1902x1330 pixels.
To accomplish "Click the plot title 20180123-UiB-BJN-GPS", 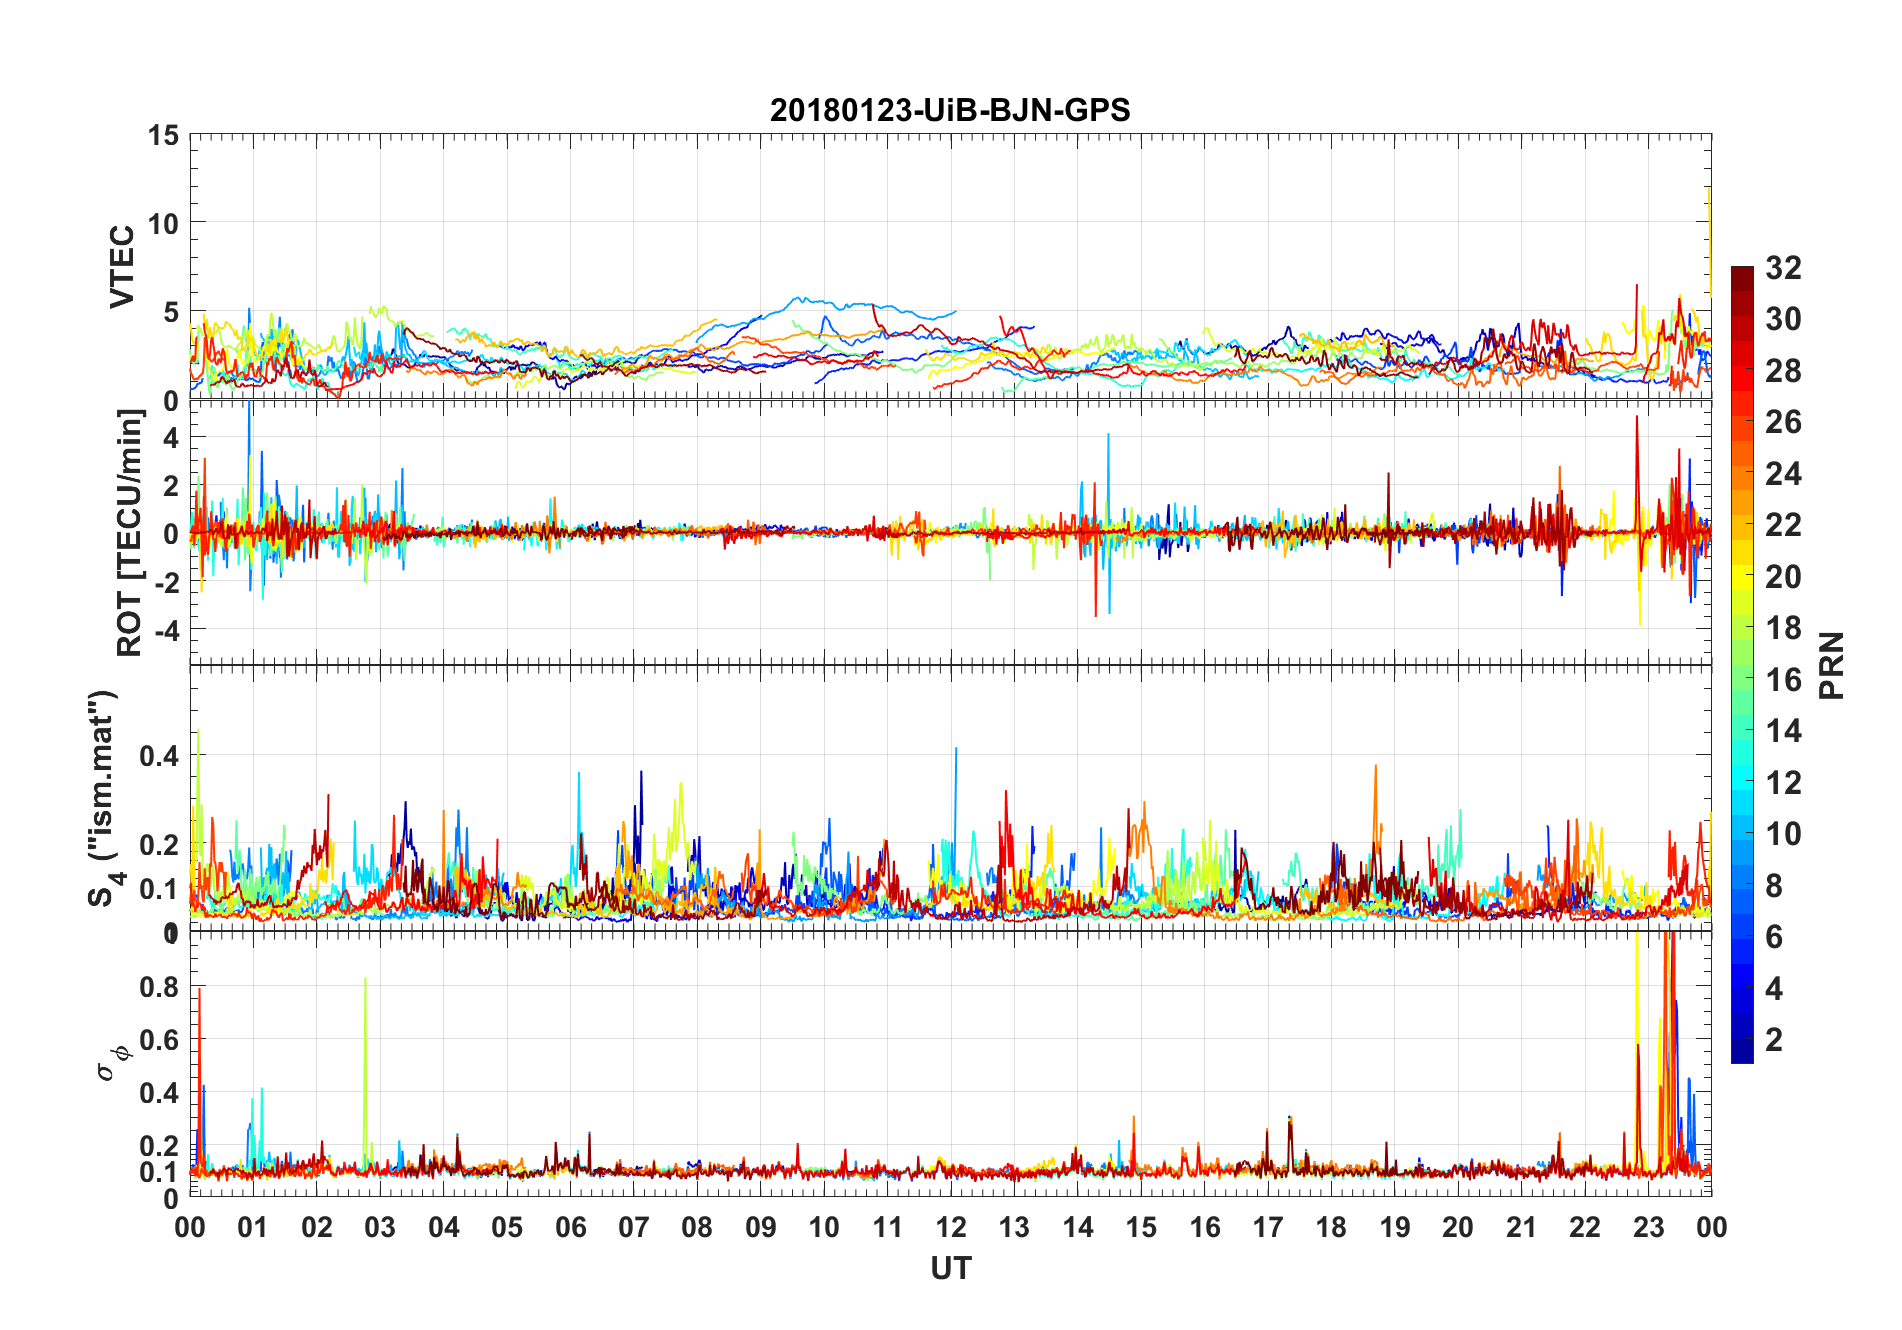I will pos(950,110).
